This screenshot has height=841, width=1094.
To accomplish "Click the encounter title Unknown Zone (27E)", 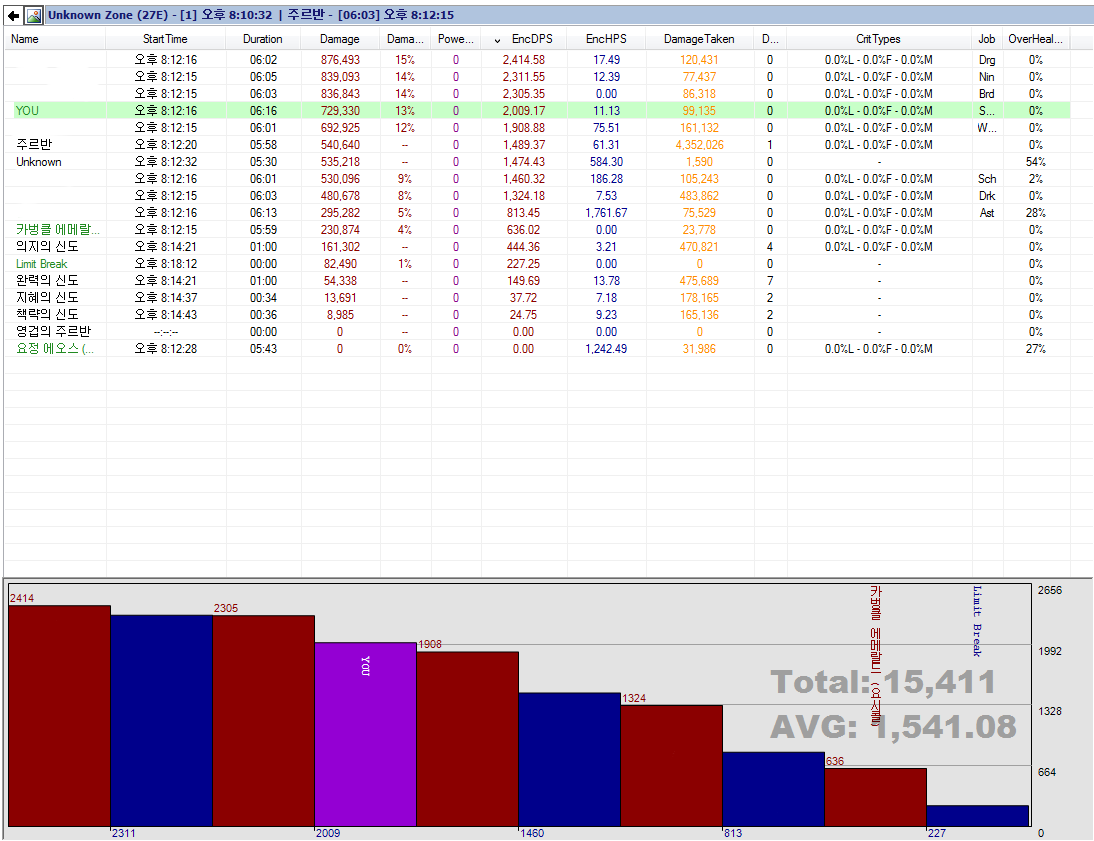I will tap(108, 15).
